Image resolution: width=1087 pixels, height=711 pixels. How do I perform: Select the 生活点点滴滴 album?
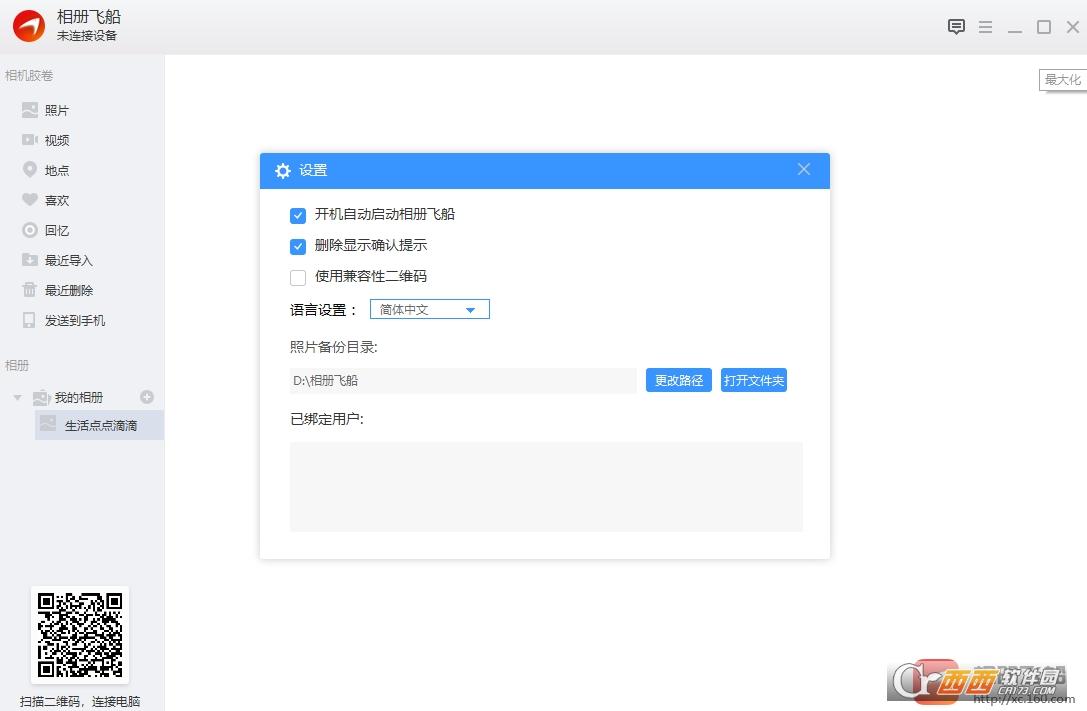tap(100, 426)
